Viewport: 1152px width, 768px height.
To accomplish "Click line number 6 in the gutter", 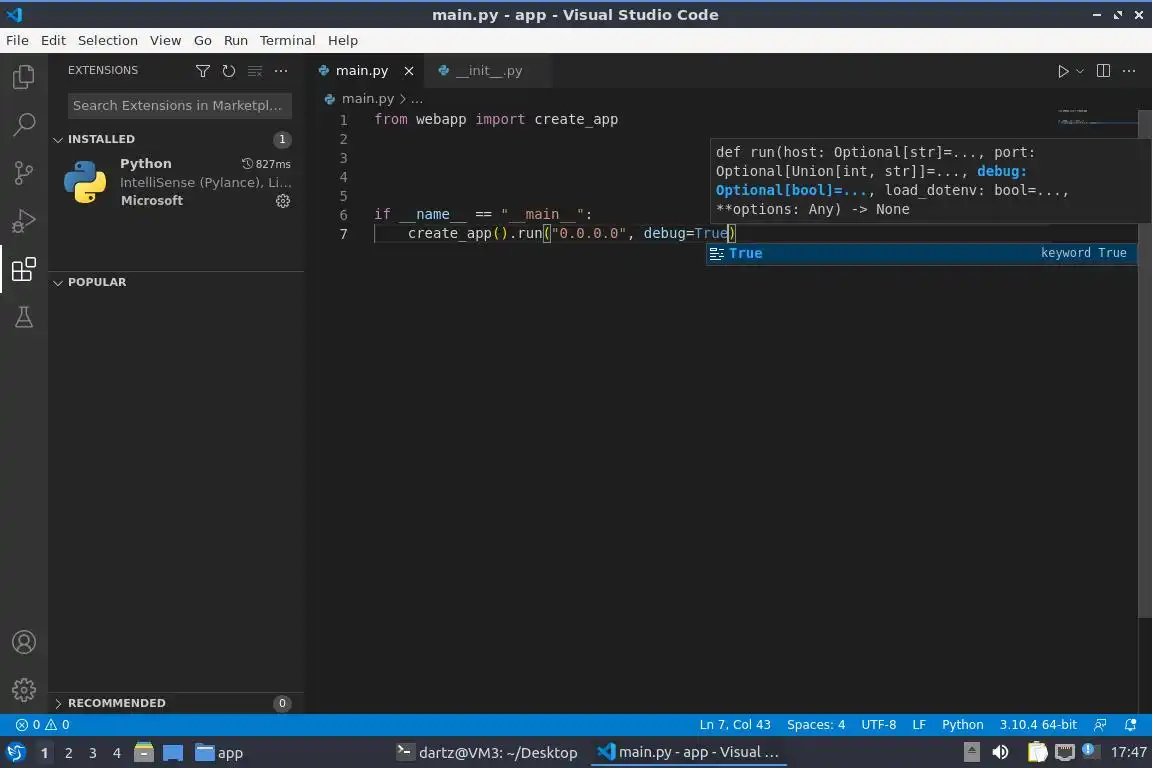I will [343, 215].
